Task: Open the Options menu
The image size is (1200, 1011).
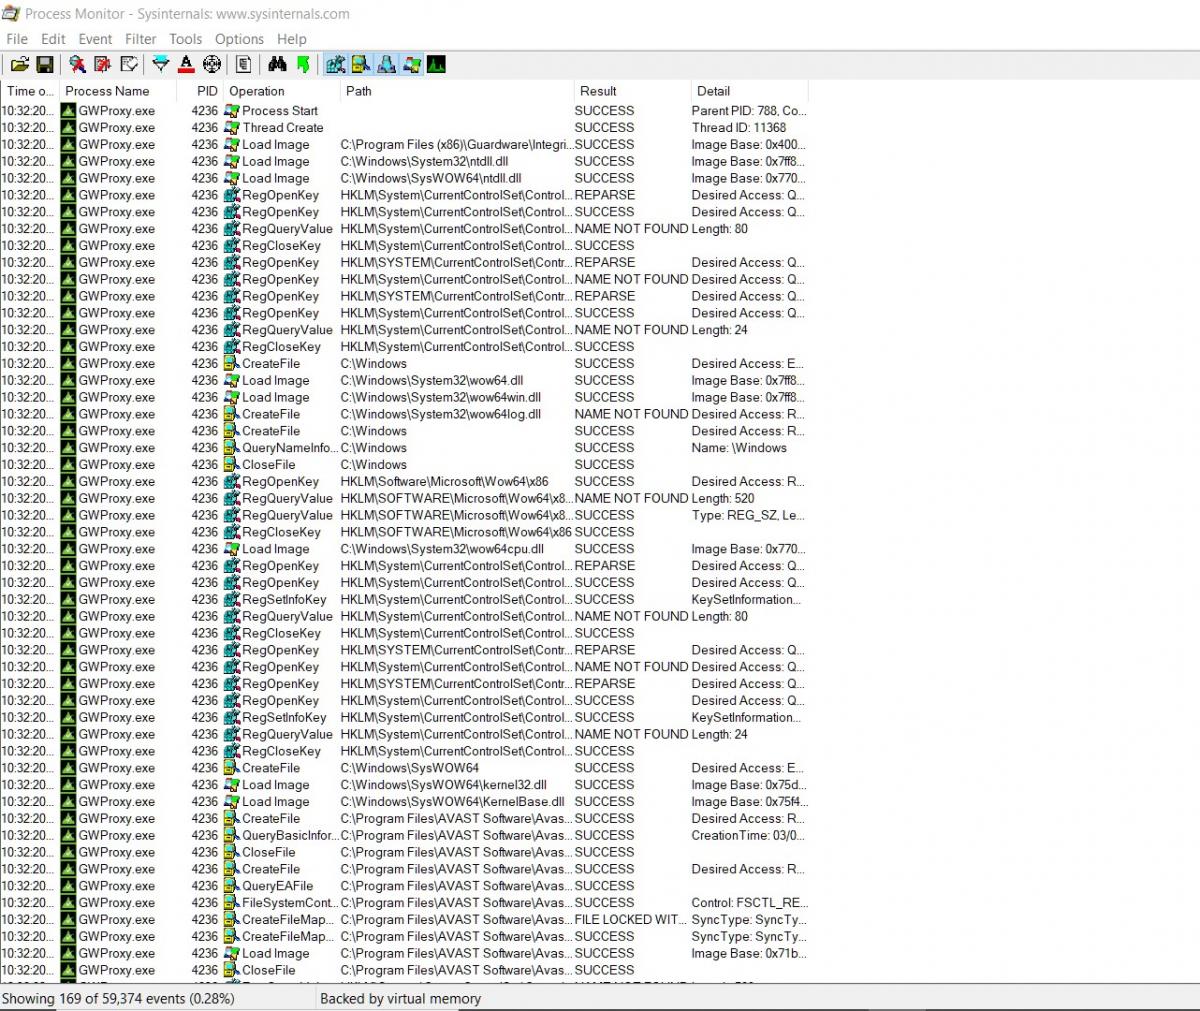Action: click(239, 39)
